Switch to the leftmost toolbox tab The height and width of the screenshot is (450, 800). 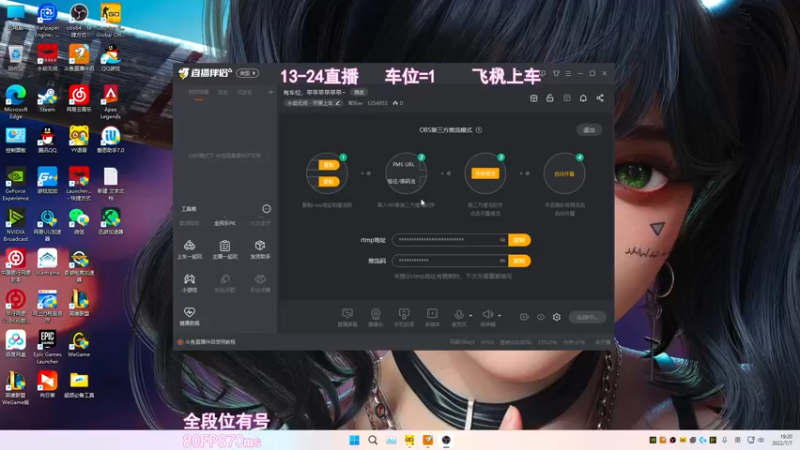[189, 223]
